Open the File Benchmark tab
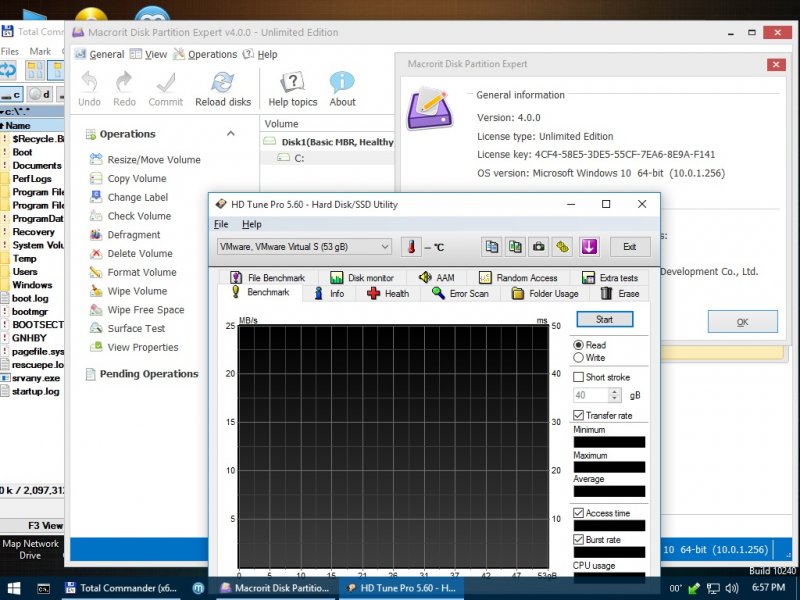Screen dimensions: 800x600 click(x=267, y=278)
